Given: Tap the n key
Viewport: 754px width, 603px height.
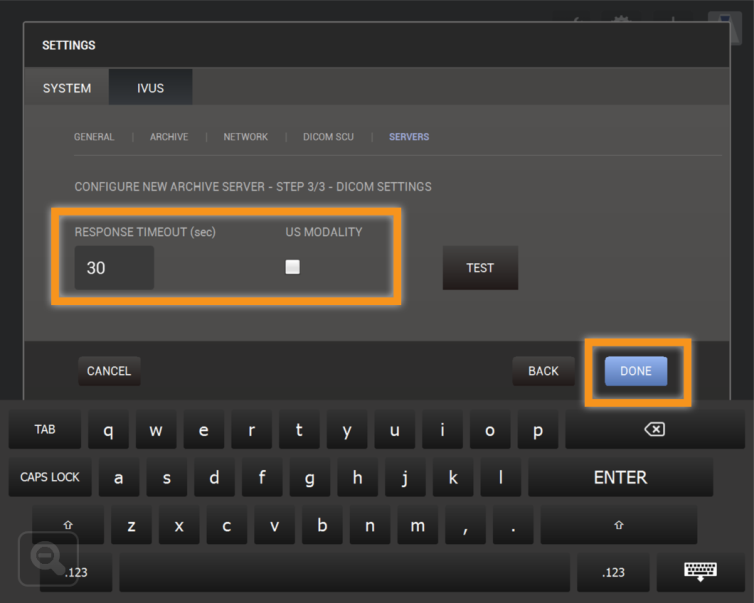Looking at the screenshot, I should tap(370, 525).
